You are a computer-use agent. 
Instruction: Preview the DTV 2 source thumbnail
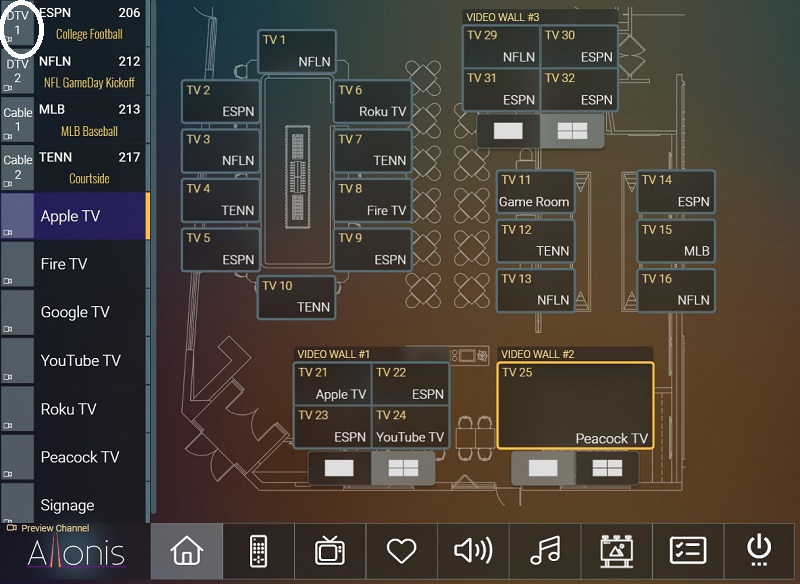point(17,71)
